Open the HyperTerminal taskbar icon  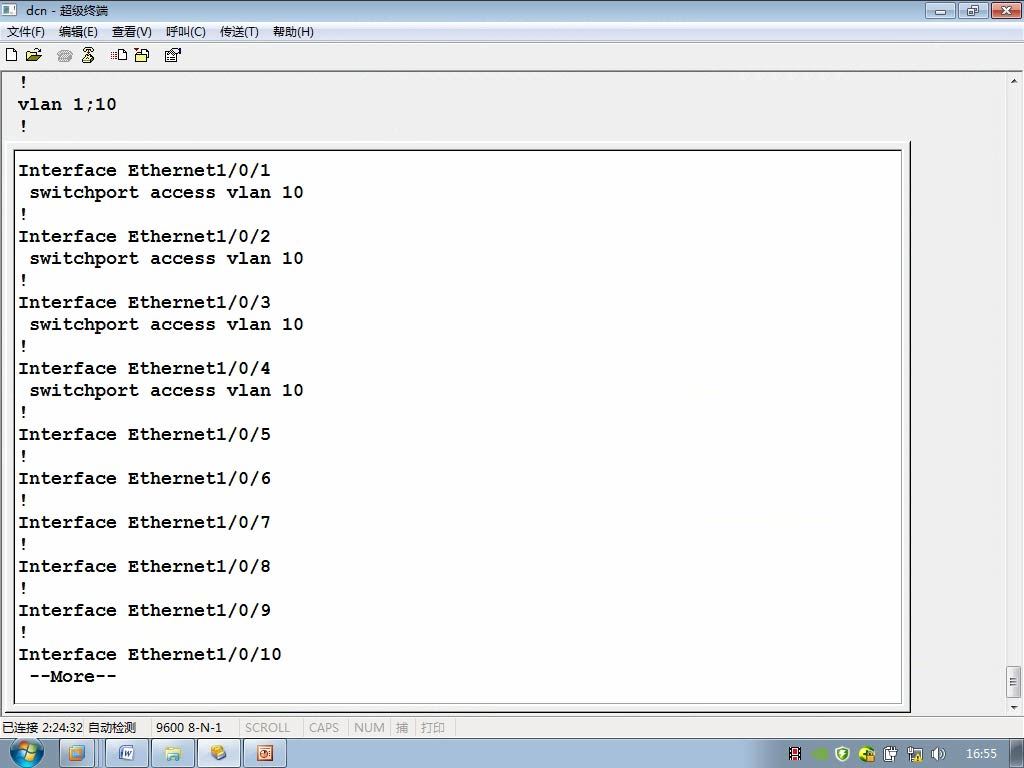pos(218,753)
